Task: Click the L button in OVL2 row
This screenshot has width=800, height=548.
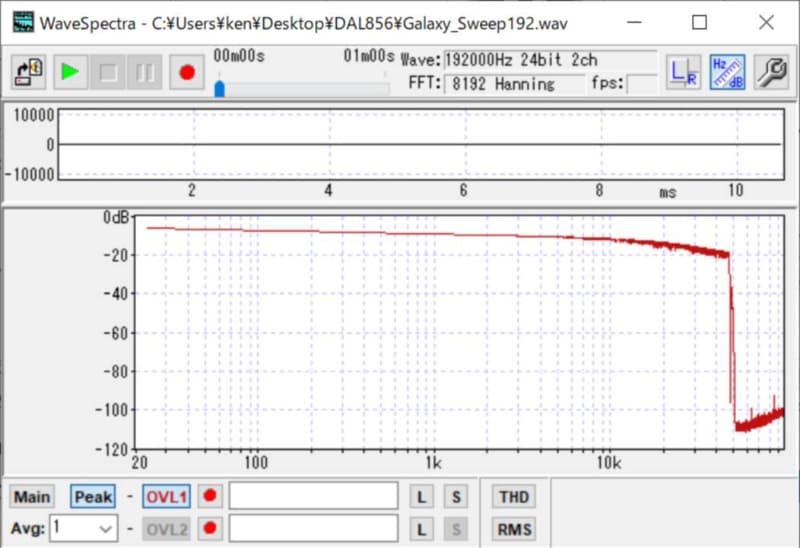Action: click(421, 529)
